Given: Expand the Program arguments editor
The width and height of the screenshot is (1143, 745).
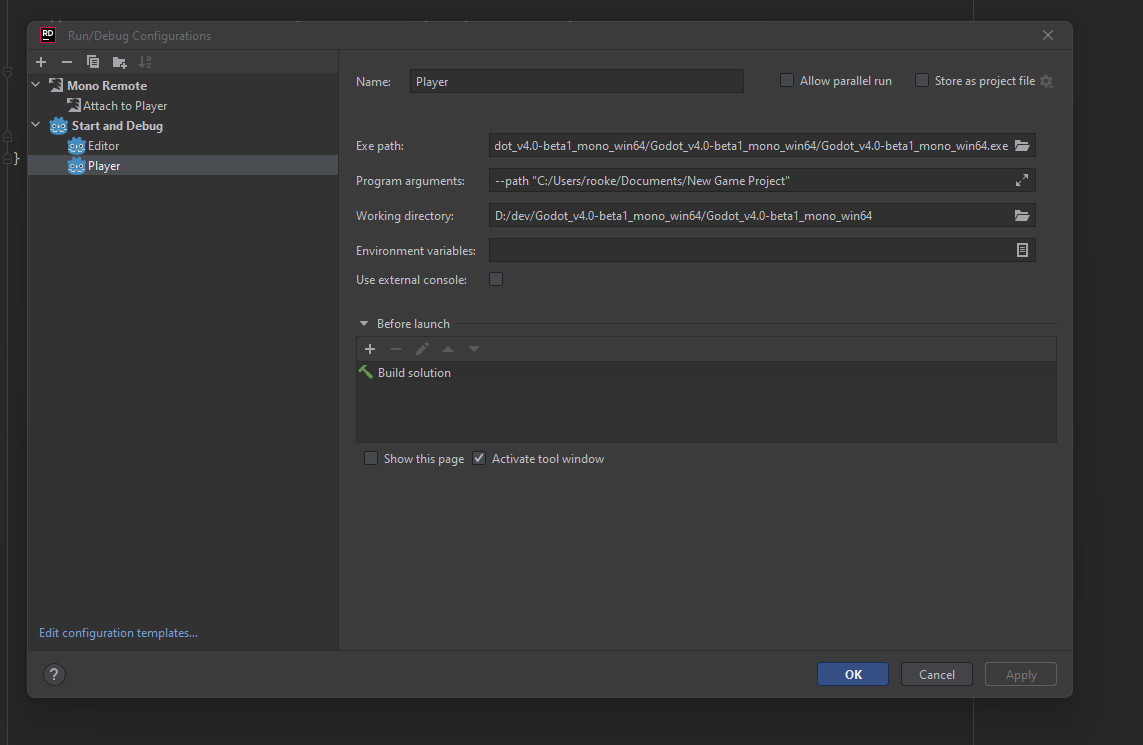Looking at the screenshot, I should tap(1021, 180).
